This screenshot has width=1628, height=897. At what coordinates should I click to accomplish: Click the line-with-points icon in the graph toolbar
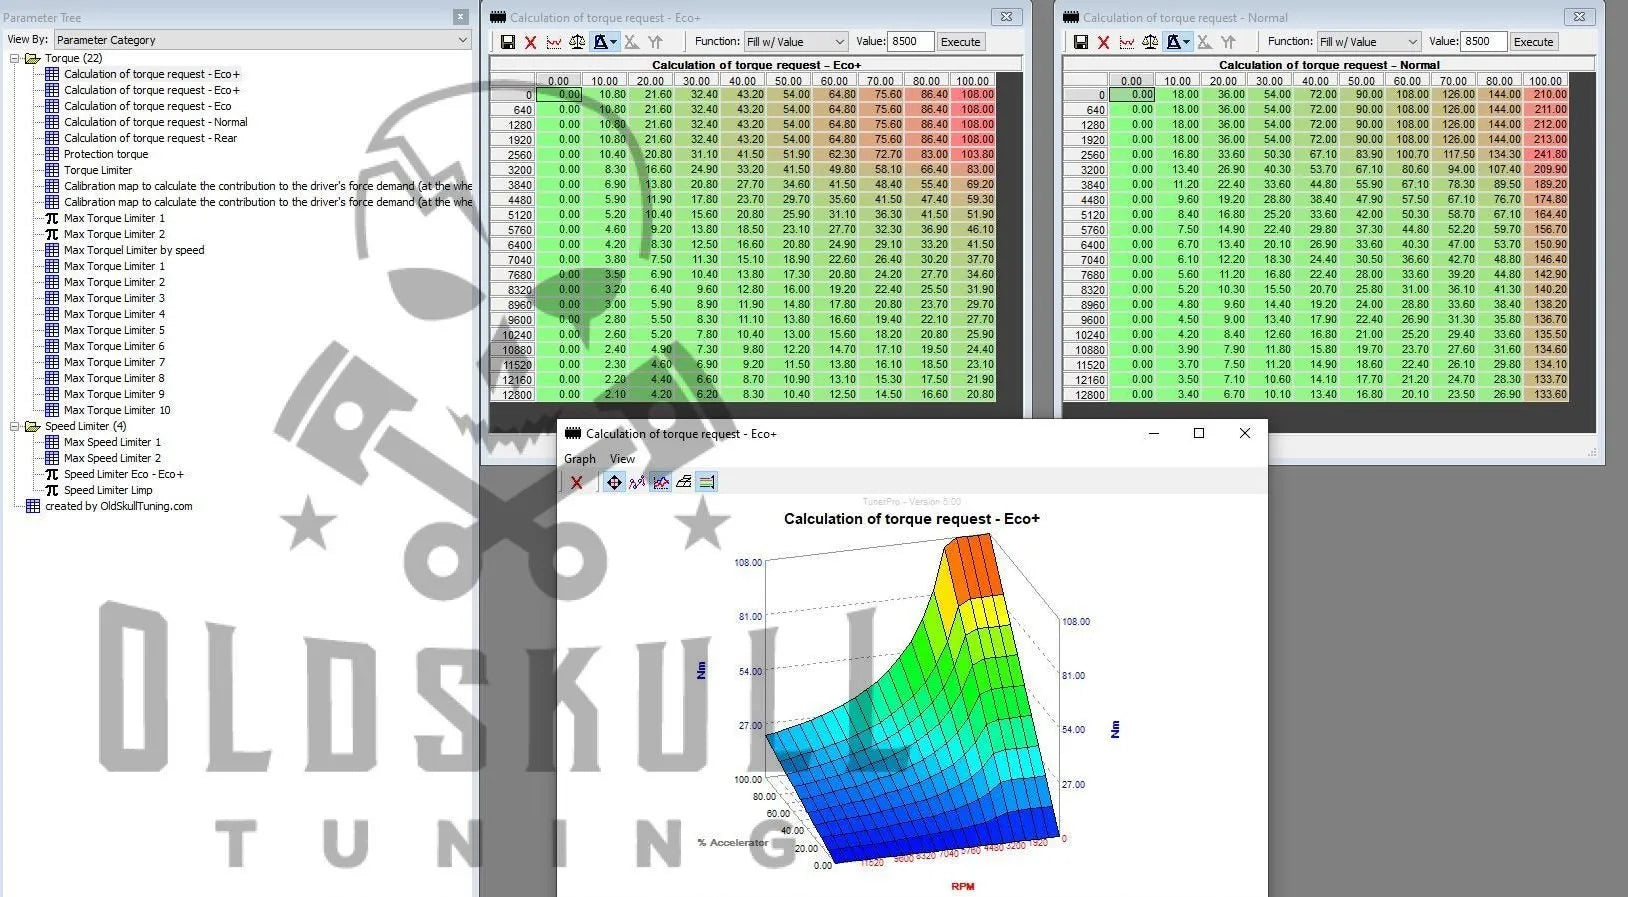[x=637, y=482]
